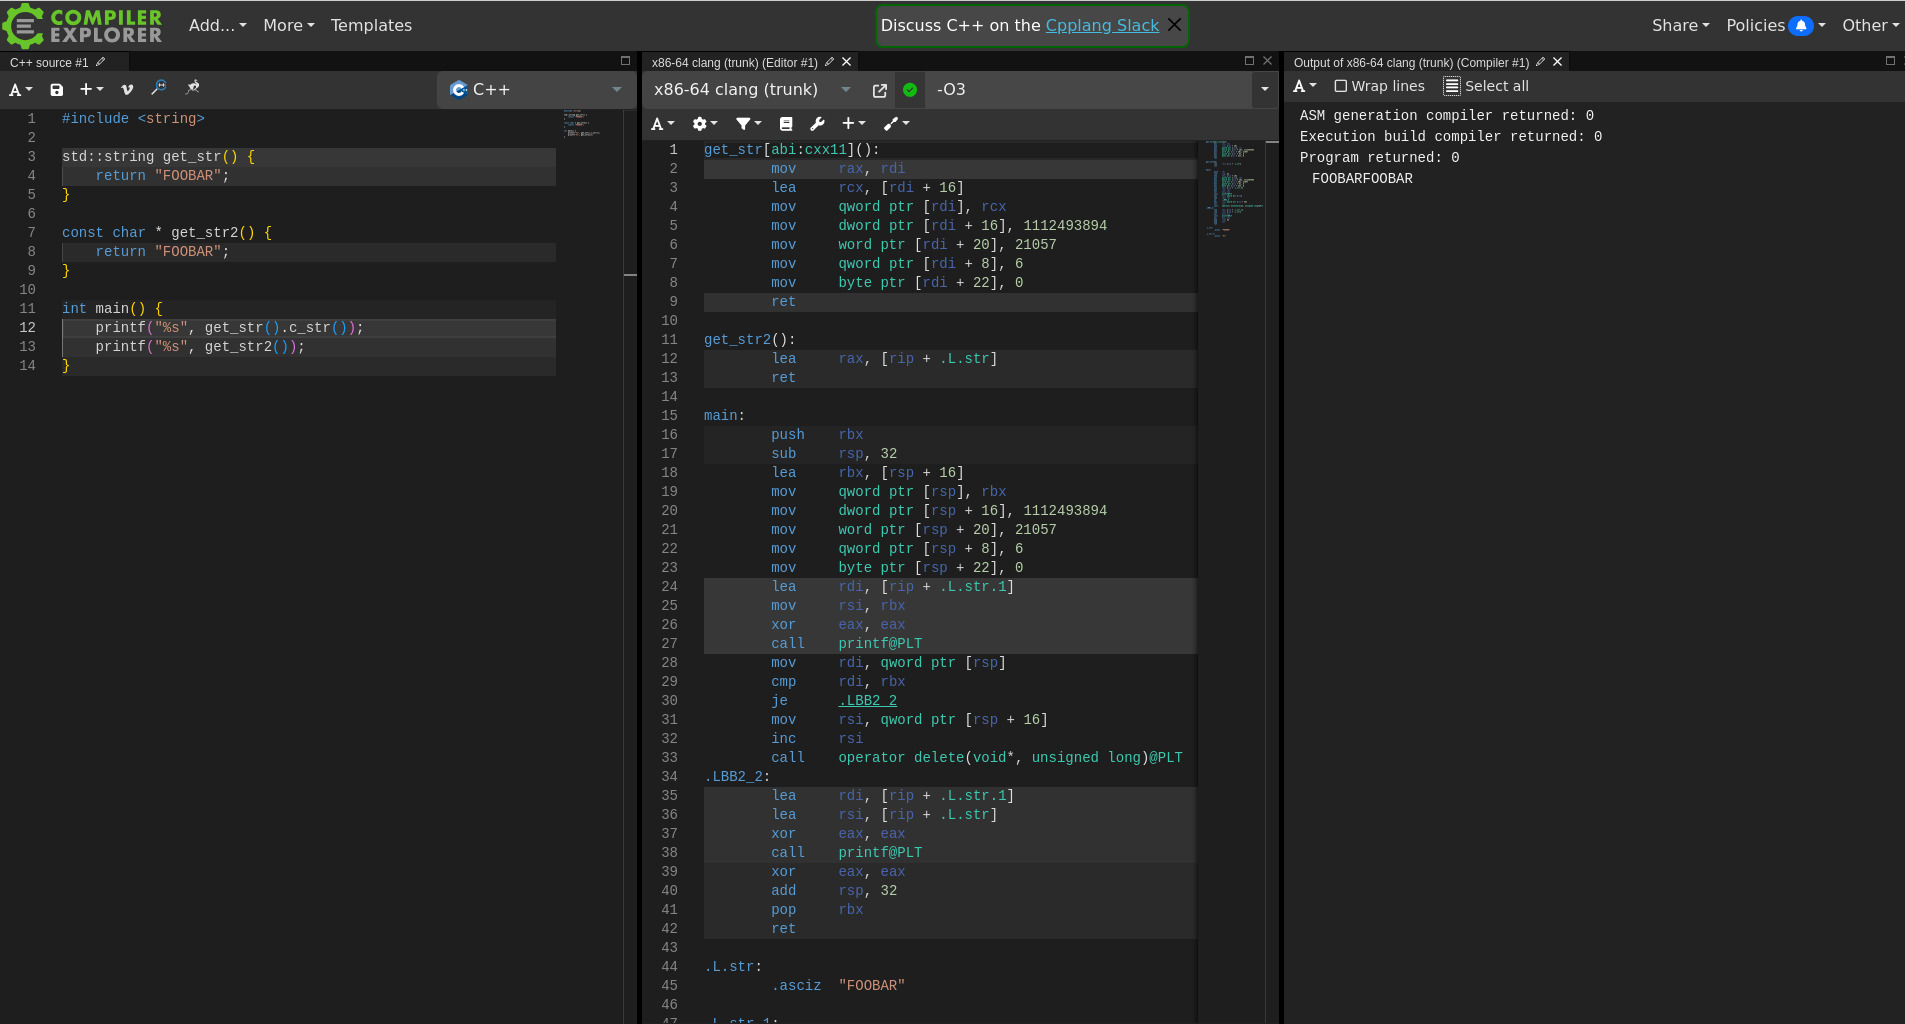This screenshot has height=1024, width=1905.
Task: Click the Compiler Explorer logo
Action: (x=83, y=25)
